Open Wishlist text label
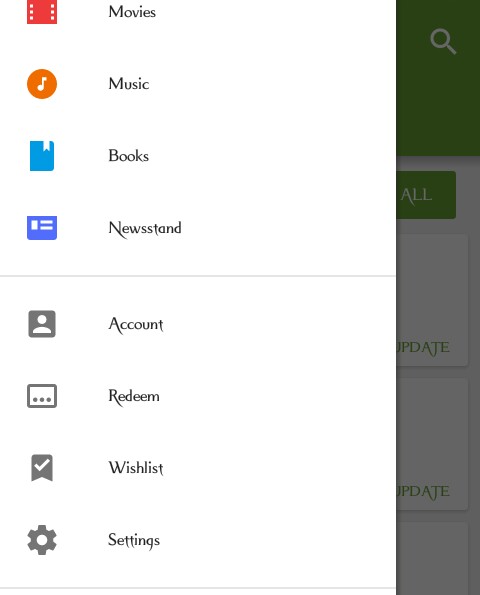This screenshot has height=595, width=480. point(136,468)
